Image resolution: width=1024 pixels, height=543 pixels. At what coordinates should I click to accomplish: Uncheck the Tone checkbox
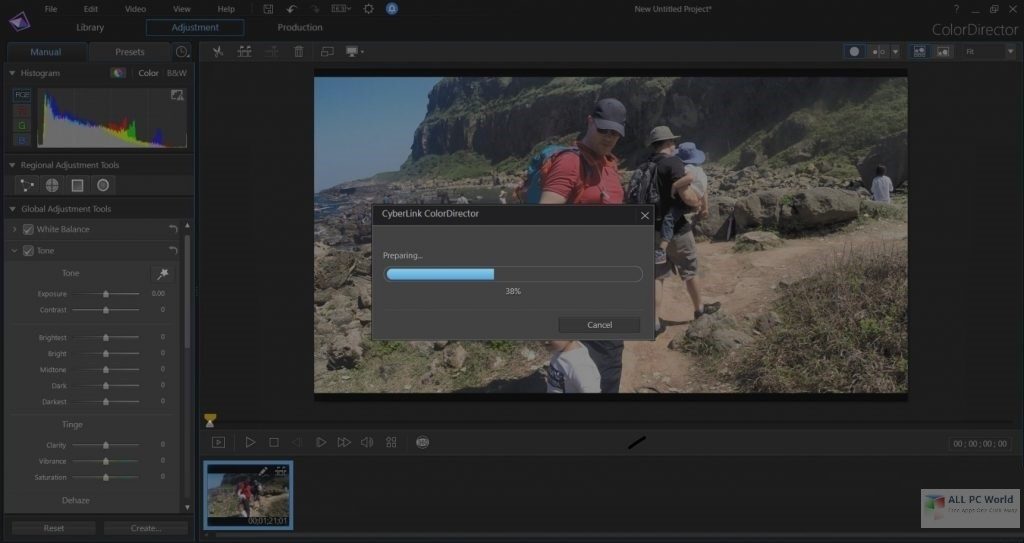click(28, 251)
